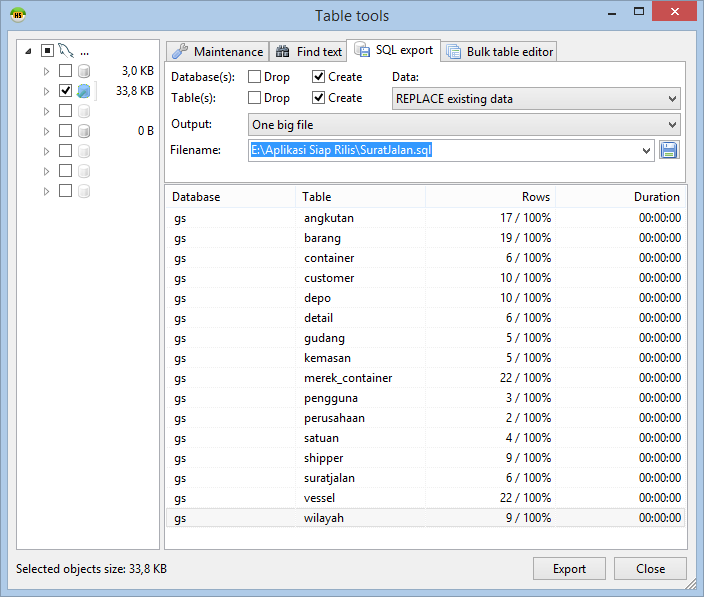Image resolution: width=704 pixels, height=597 pixels.
Task: Select the container table row
Action: click(x=426, y=258)
